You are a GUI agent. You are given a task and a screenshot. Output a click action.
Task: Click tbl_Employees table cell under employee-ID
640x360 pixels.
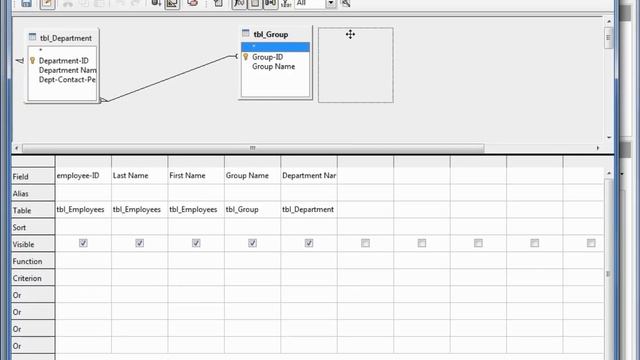(83, 209)
